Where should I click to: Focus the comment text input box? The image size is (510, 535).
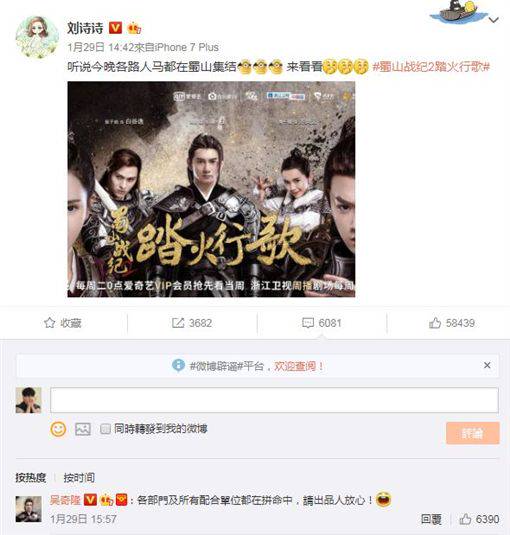pos(274,400)
